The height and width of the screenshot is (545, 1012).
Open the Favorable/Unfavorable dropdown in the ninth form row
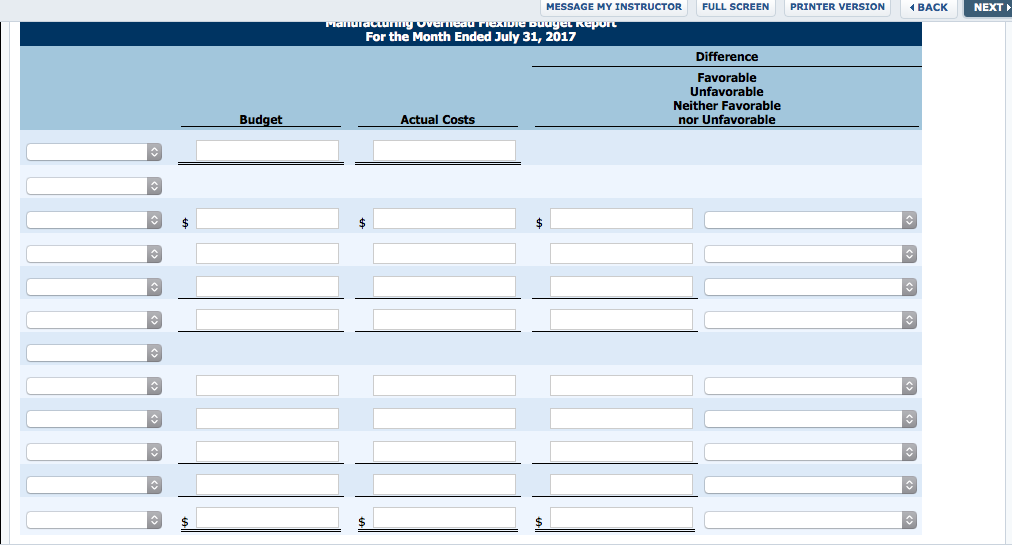[811, 419]
